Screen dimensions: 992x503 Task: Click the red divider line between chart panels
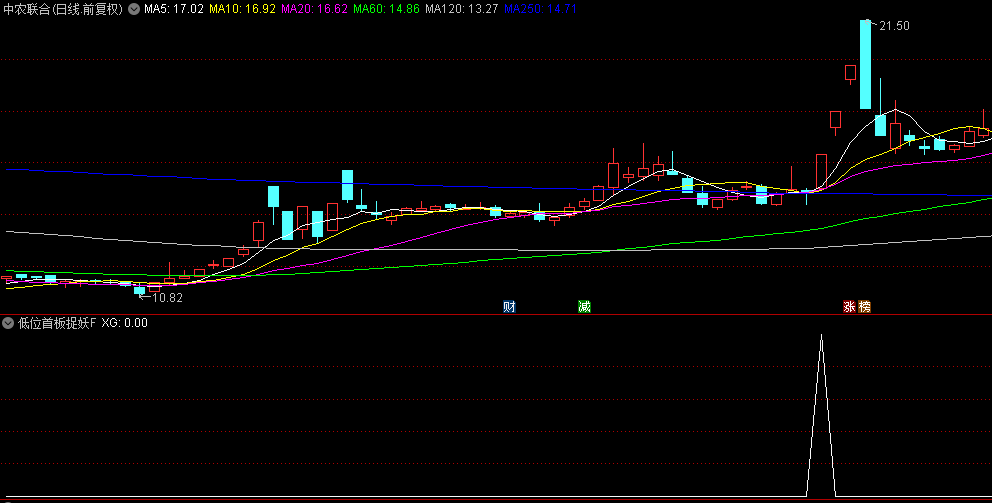[x=496, y=315]
